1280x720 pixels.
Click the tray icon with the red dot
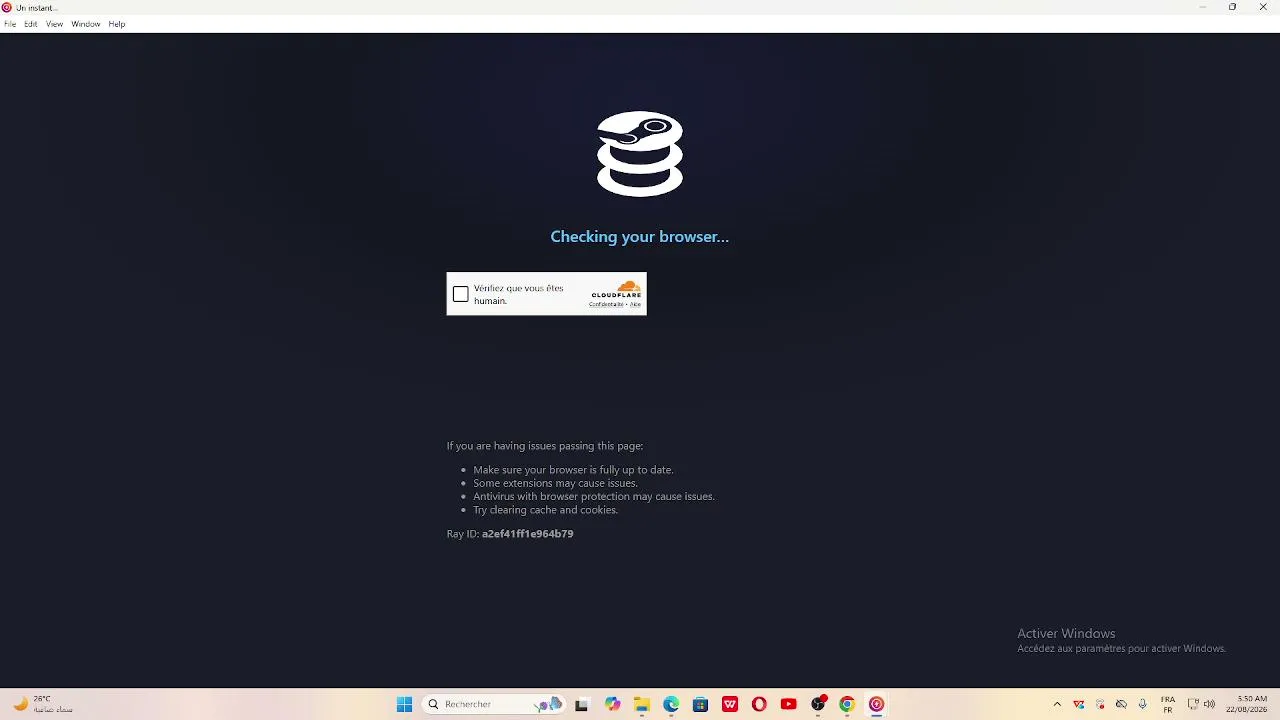point(1100,704)
